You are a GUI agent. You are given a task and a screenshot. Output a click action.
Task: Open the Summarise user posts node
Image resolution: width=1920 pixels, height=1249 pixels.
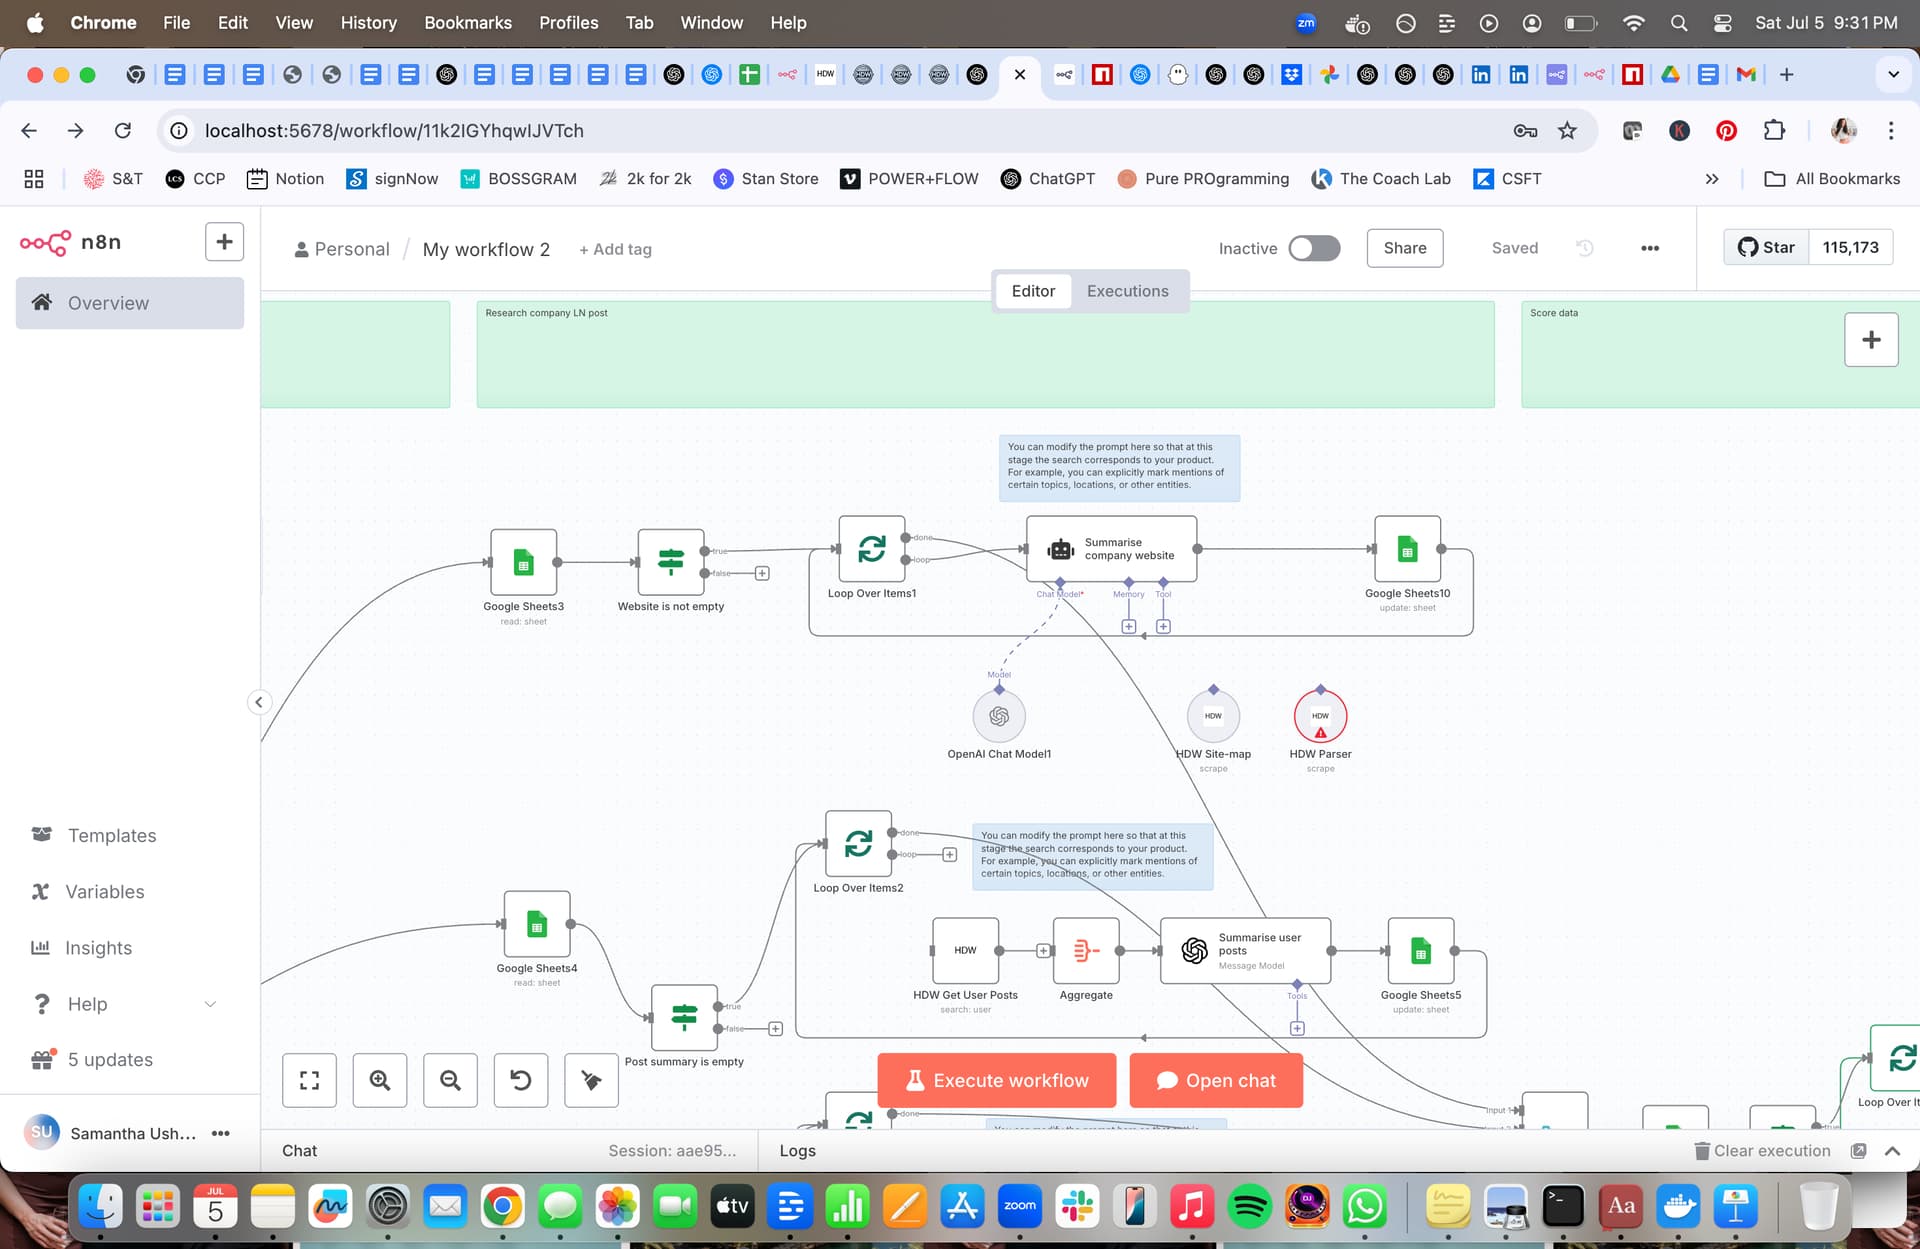click(1245, 951)
